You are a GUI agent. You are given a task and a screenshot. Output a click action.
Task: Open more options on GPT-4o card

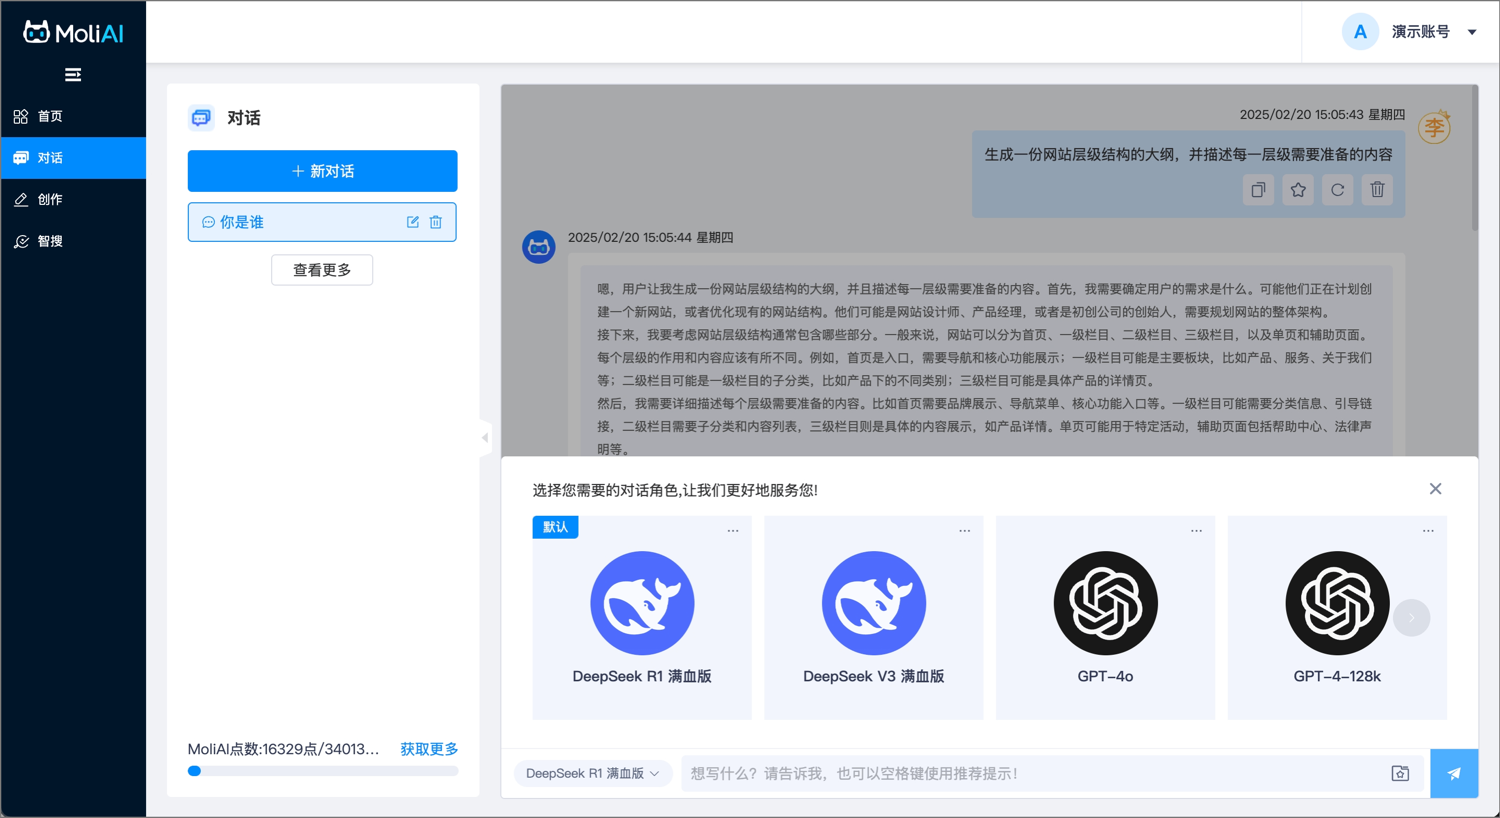pyautogui.click(x=1196, y=531)
